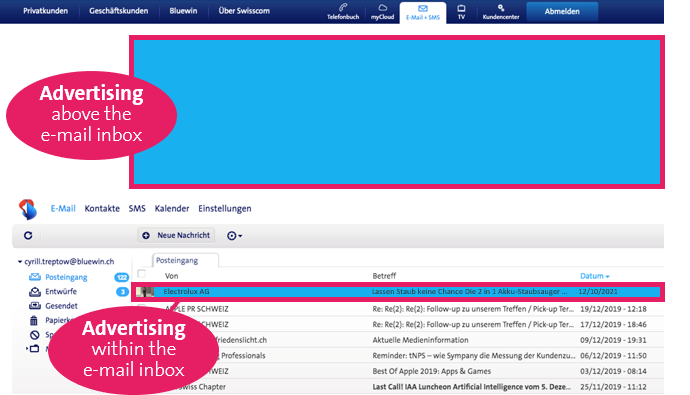Compose with Neue Nachricht button
Image resolution: width=690 pixels, height=395 pixels.
176,235
